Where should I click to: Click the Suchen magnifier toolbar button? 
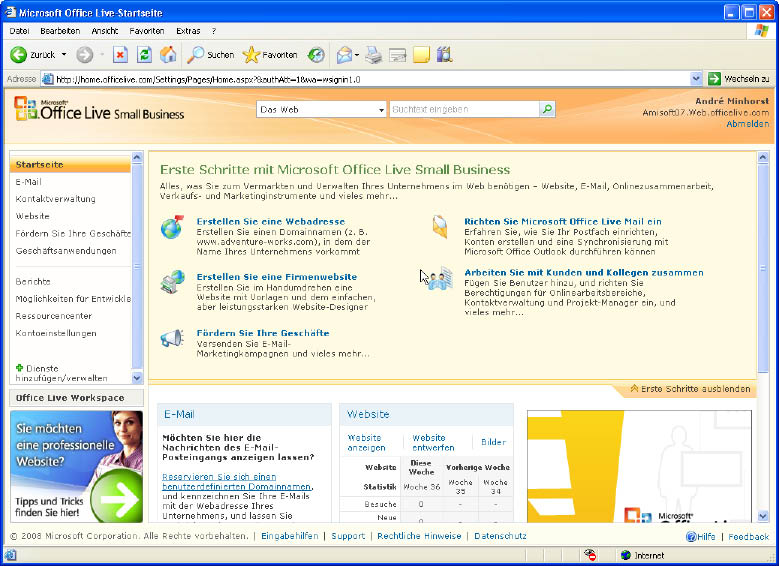(x=211, y=55)
